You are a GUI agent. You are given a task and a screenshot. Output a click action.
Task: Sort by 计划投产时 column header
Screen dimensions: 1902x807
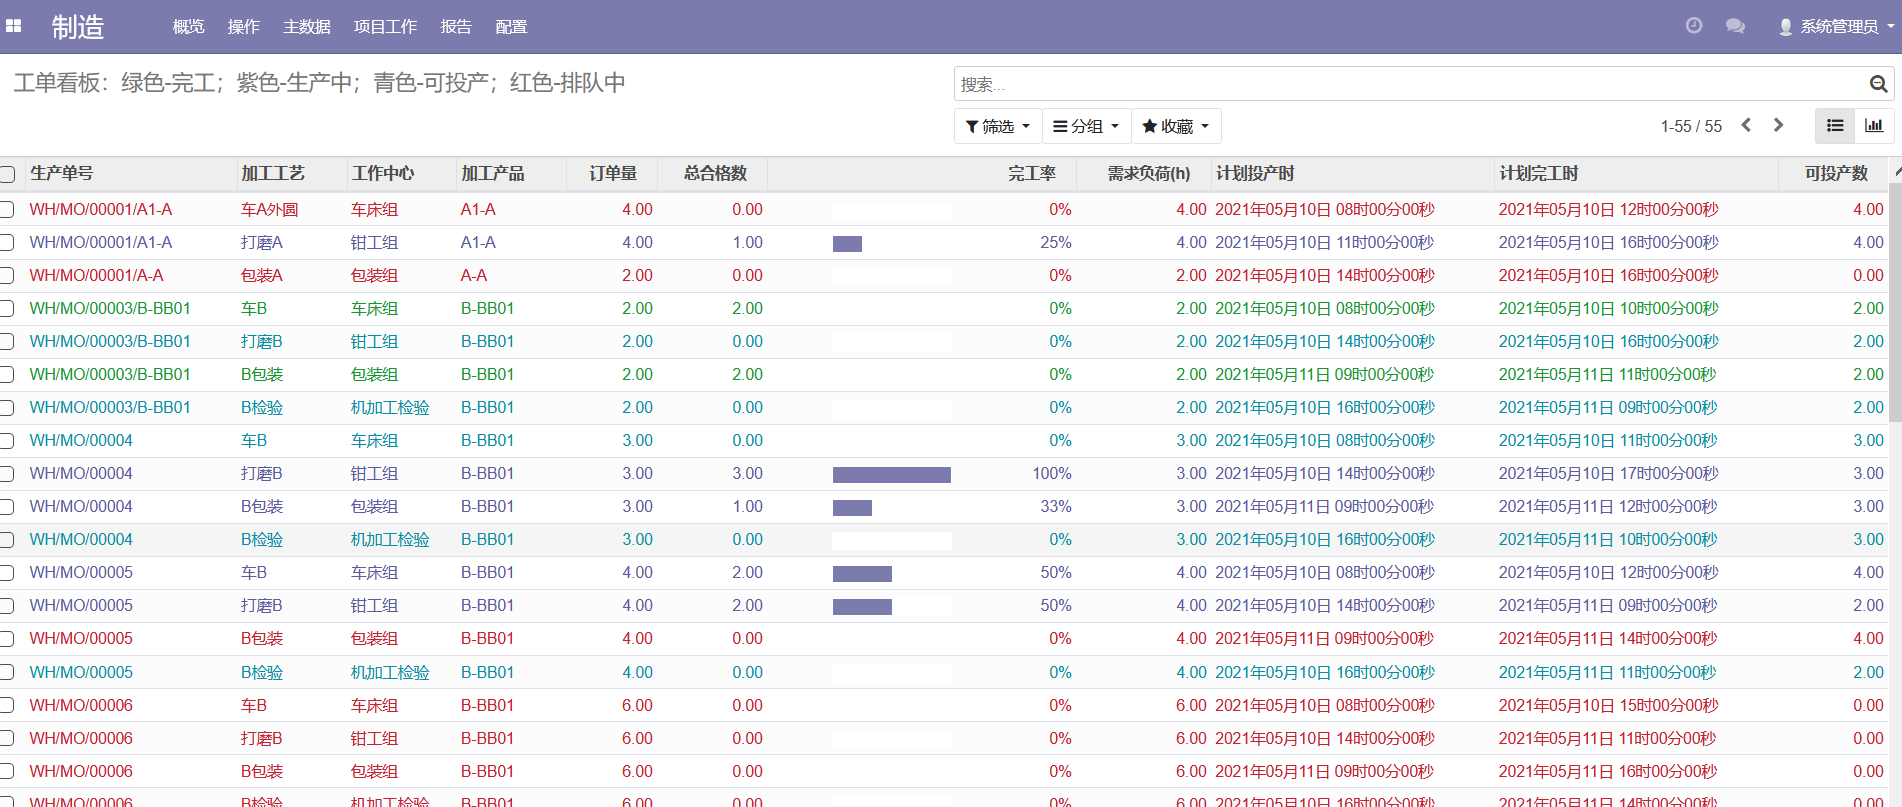pyautogui.click(x=1254, y=174)
